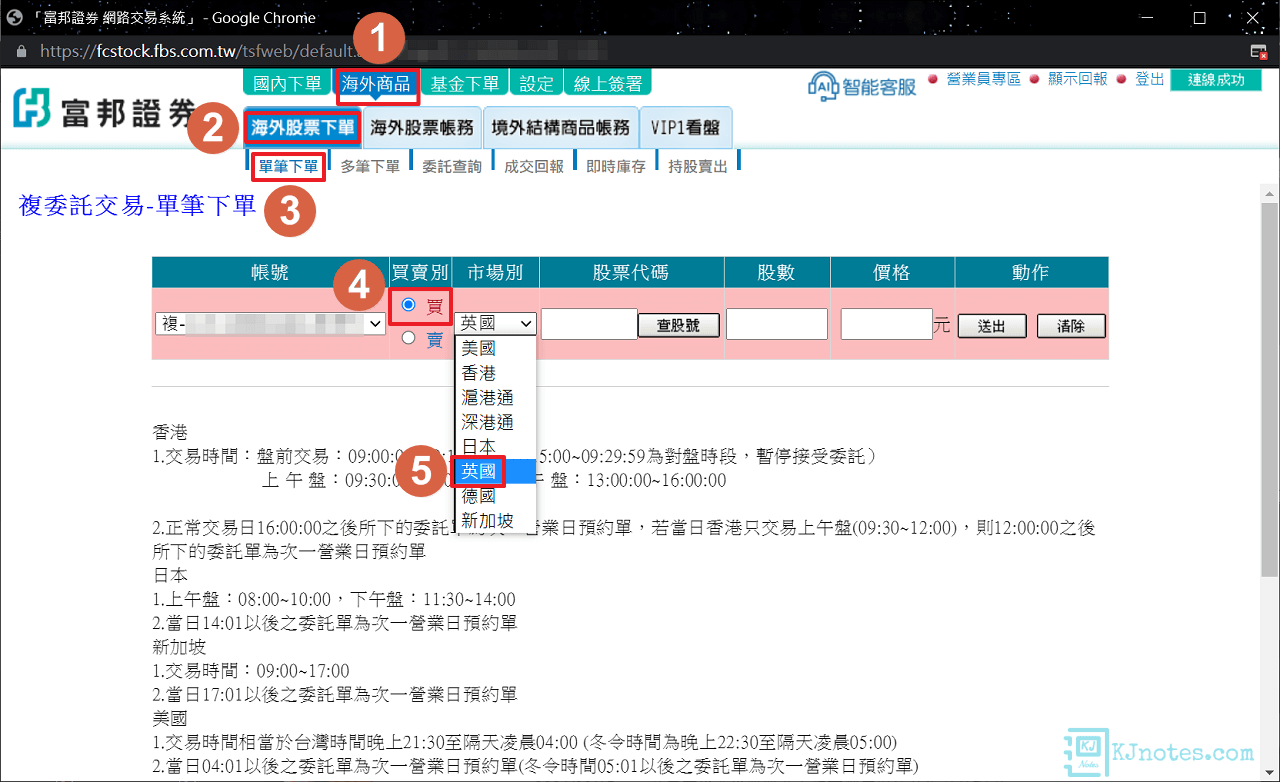Choose 美國 in market list
Screen dimensions: 1280x782
click(x=496, y=348)
